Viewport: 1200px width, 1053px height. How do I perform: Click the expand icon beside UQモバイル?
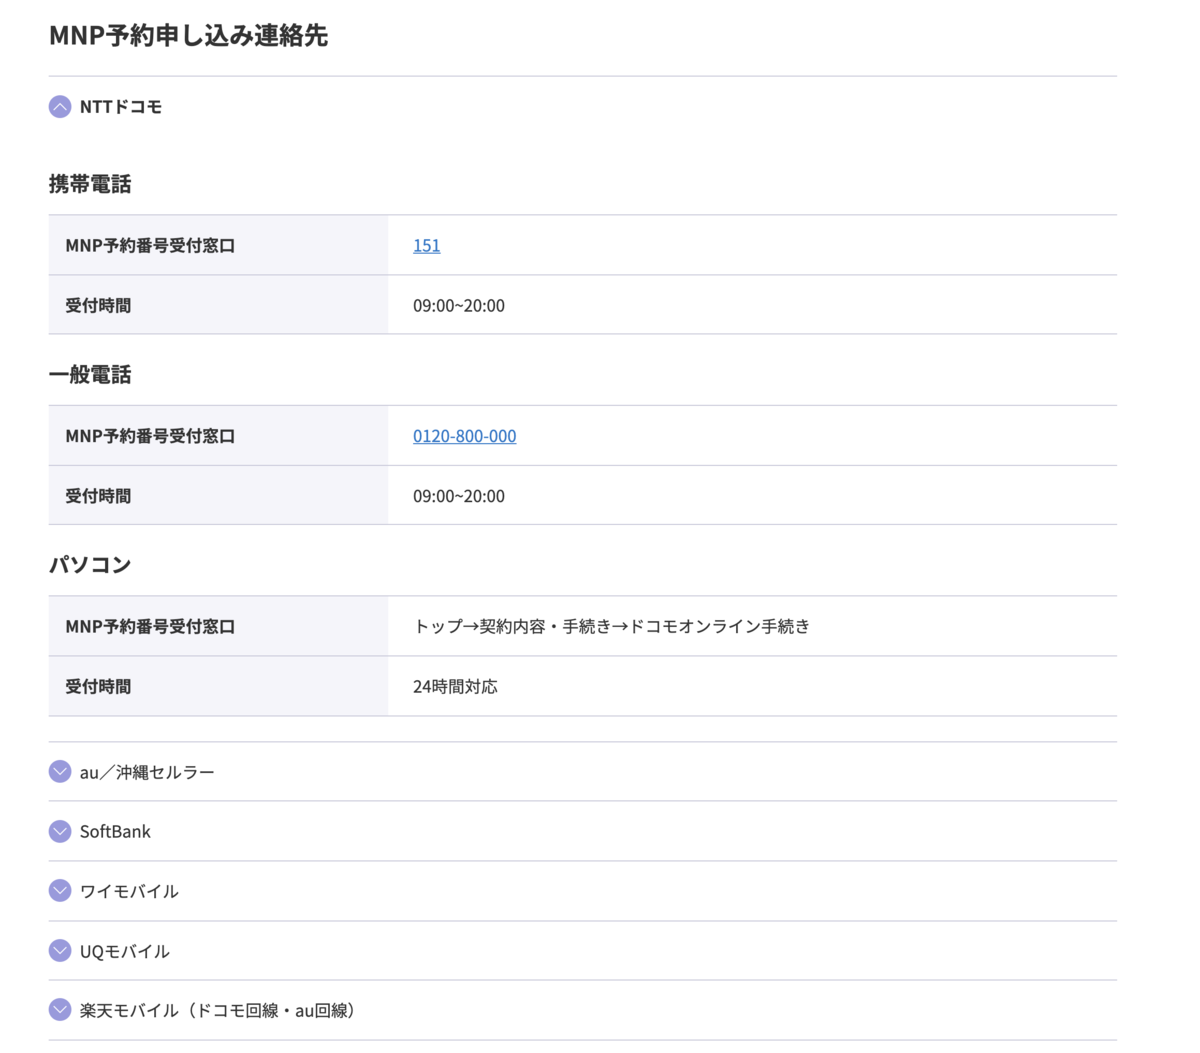[x=59, y=951]
